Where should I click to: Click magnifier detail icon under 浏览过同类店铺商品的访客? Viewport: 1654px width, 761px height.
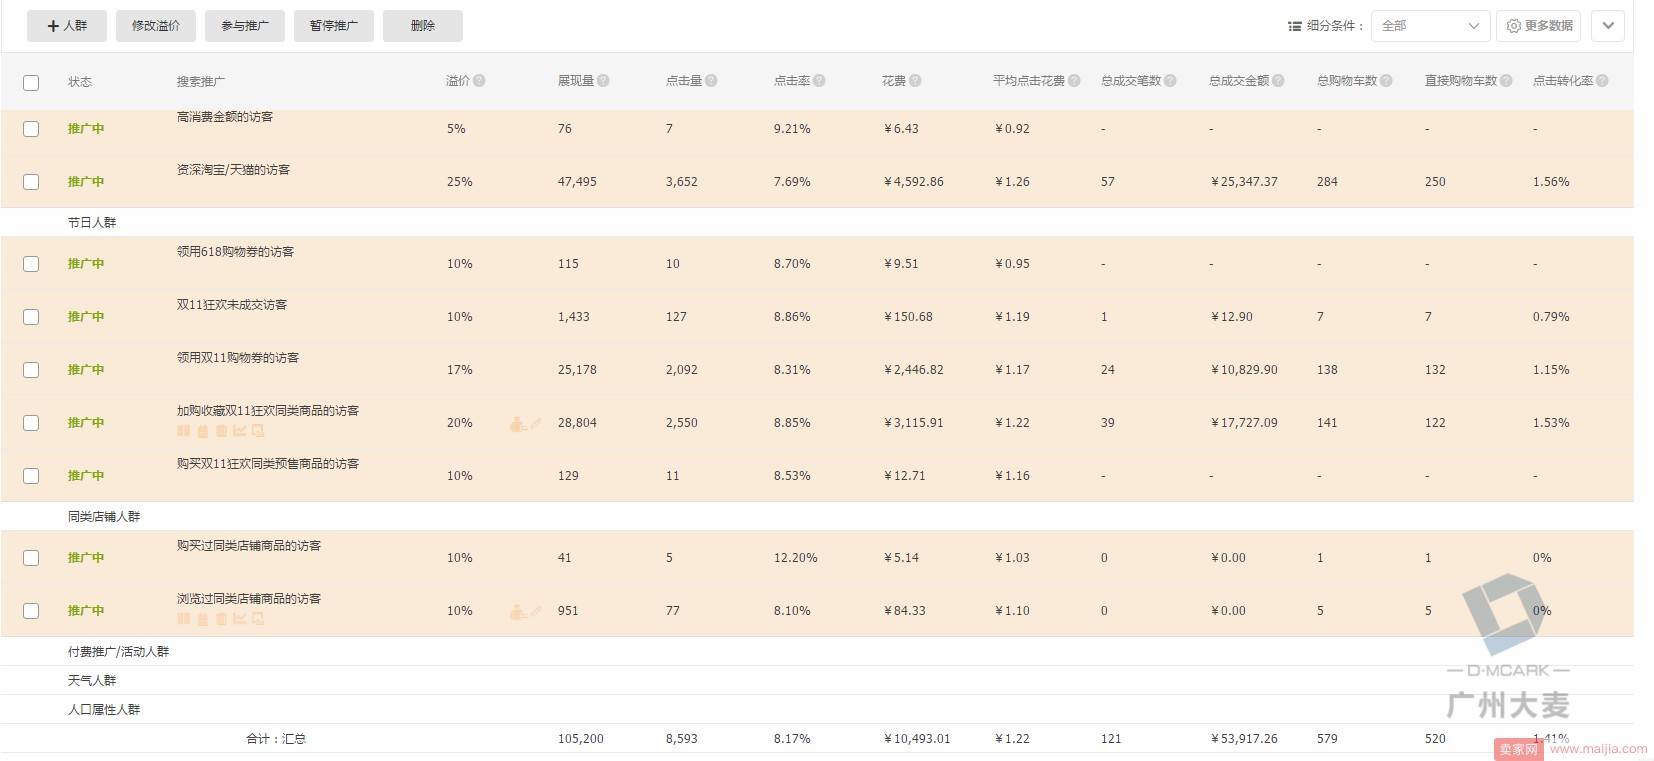pyautogui.click(x=258, y=619)
